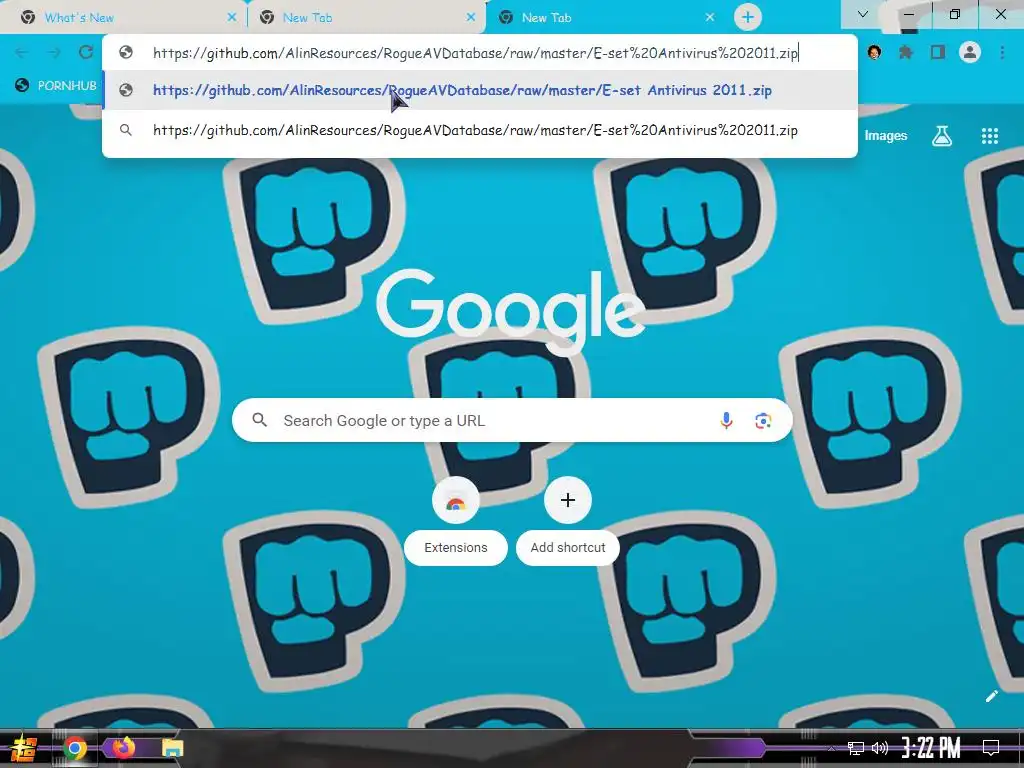Open Search Labs flask icon

click(942, 136)
